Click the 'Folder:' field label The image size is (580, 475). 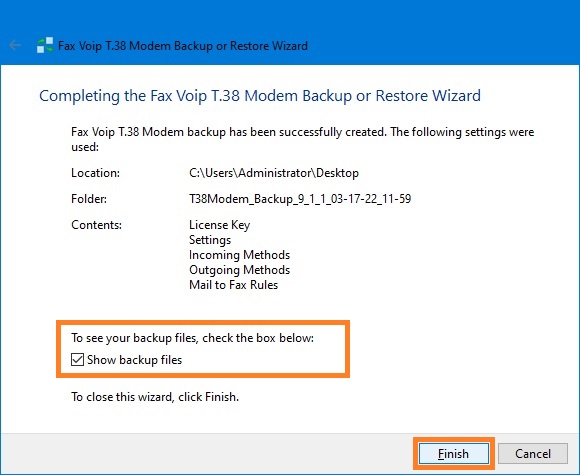[x=89, y=199]
